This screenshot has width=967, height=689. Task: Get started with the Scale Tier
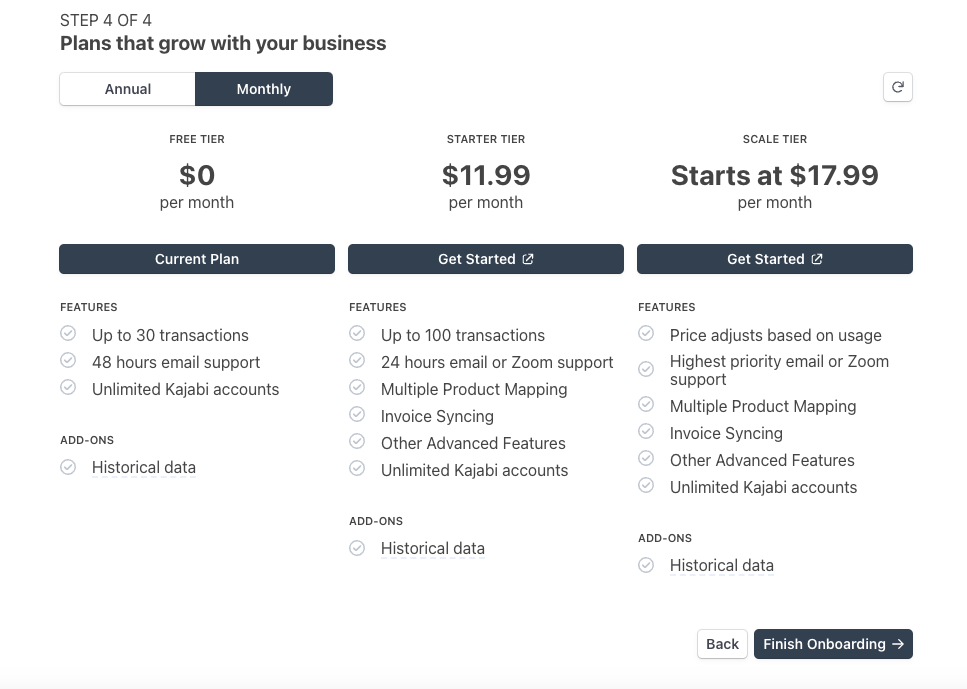point(775,259)
